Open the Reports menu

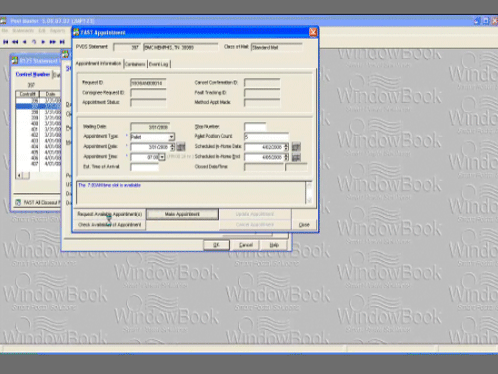[57, 31]
